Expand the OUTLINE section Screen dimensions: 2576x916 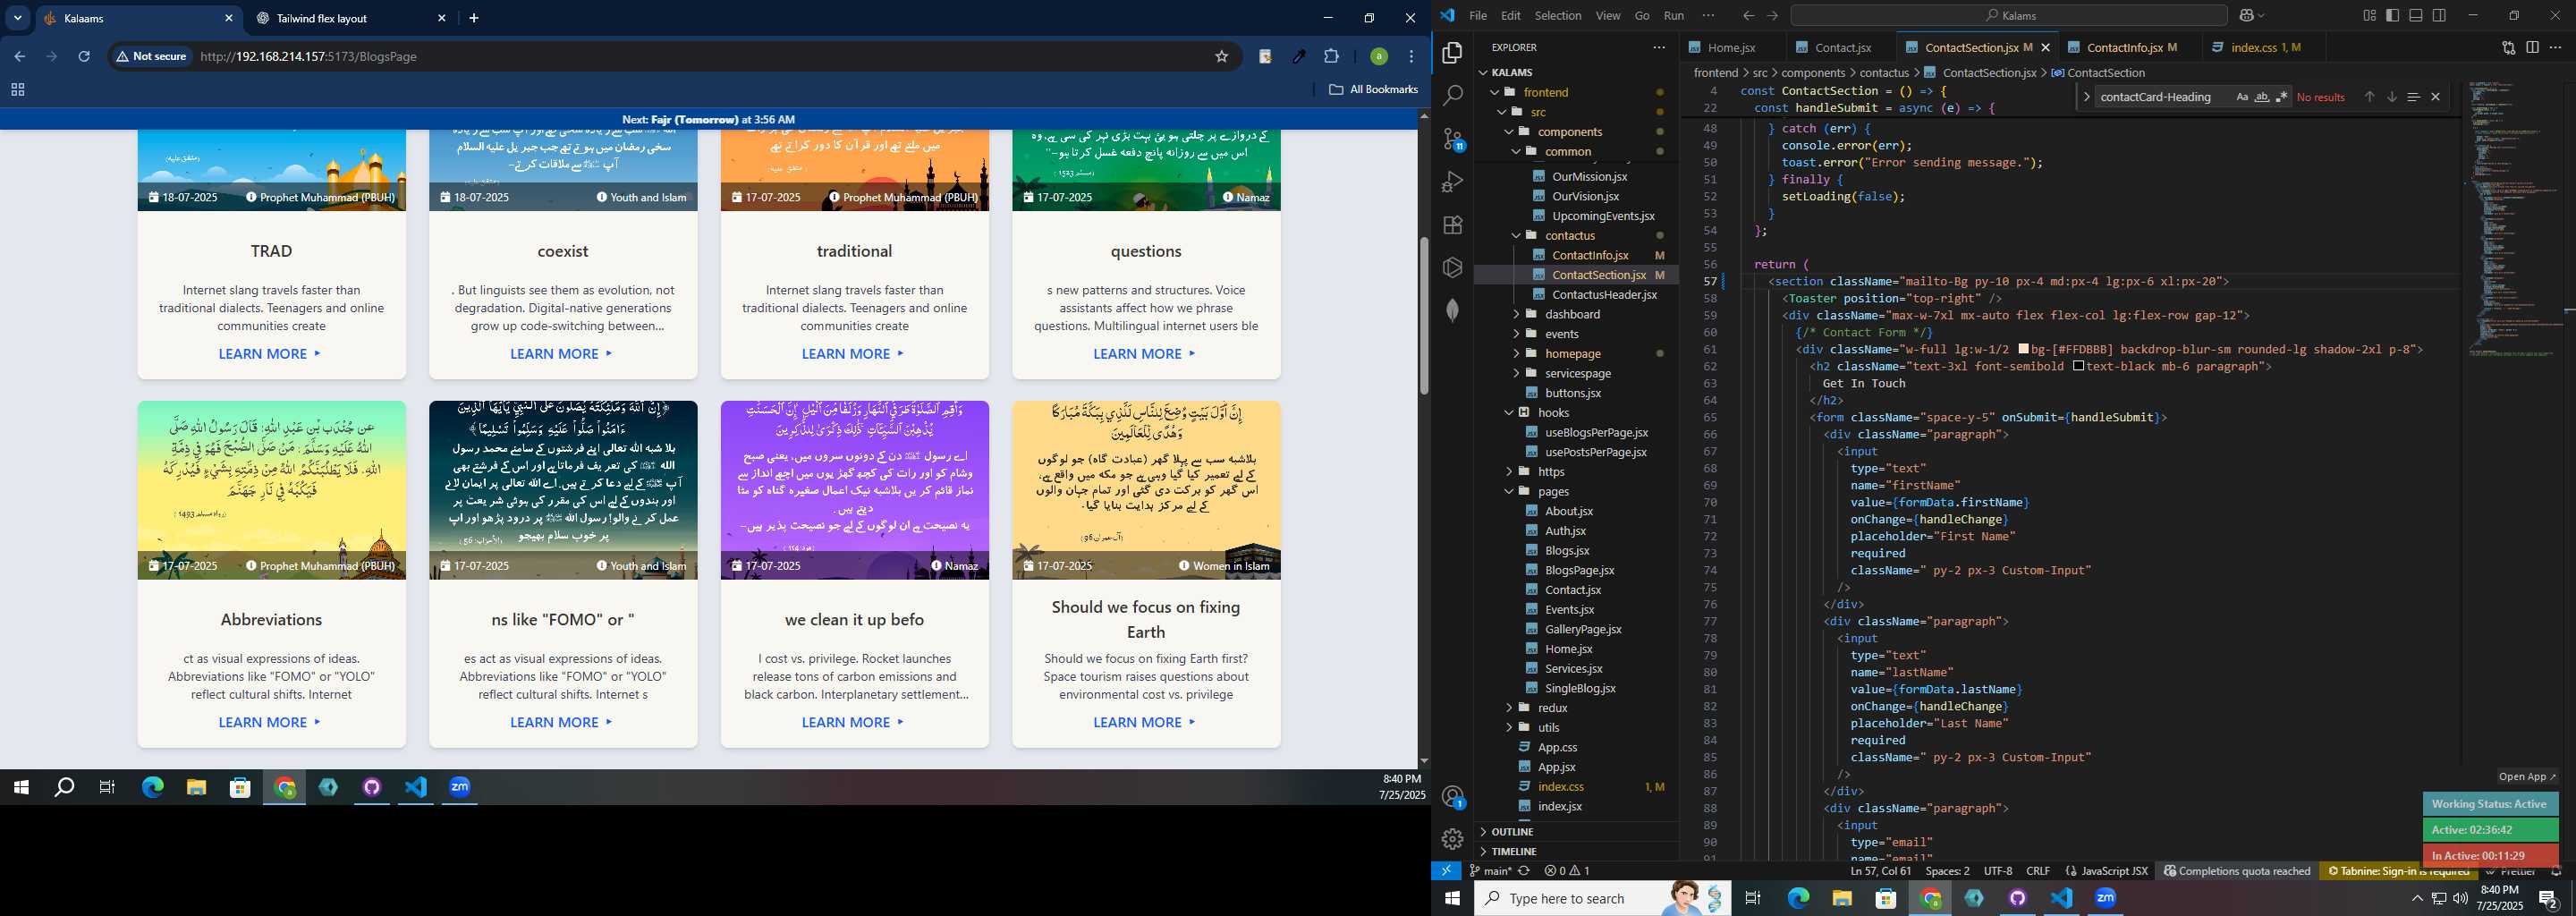click(1512, 831)
